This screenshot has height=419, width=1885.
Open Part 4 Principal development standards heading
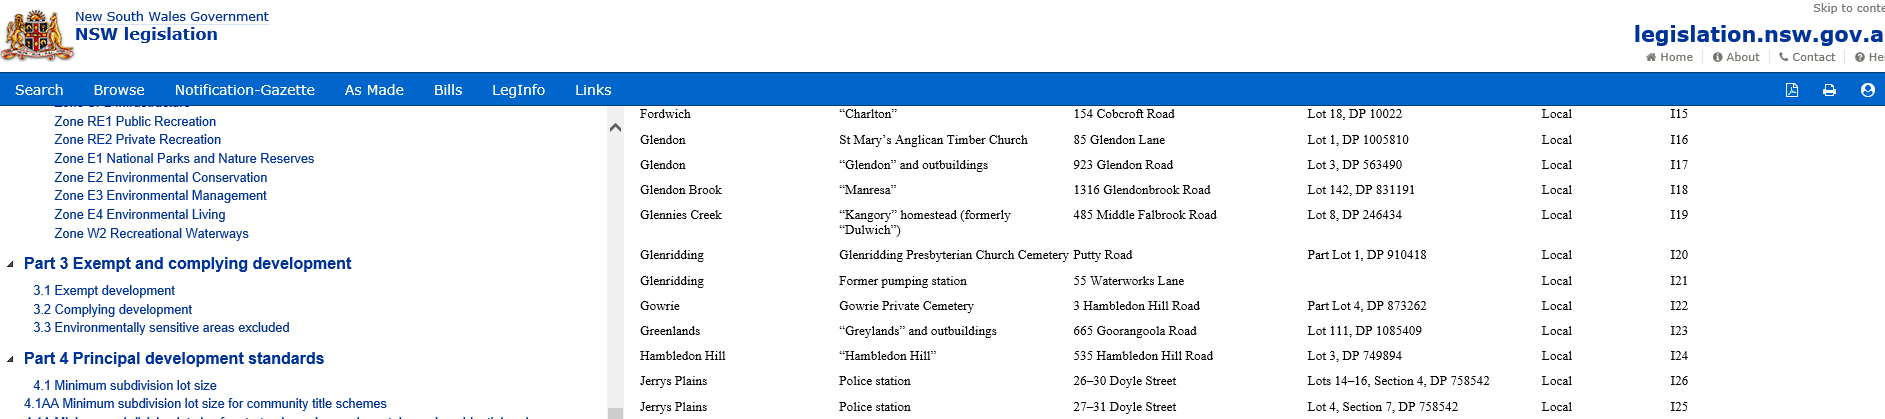[x=174, y=359]
